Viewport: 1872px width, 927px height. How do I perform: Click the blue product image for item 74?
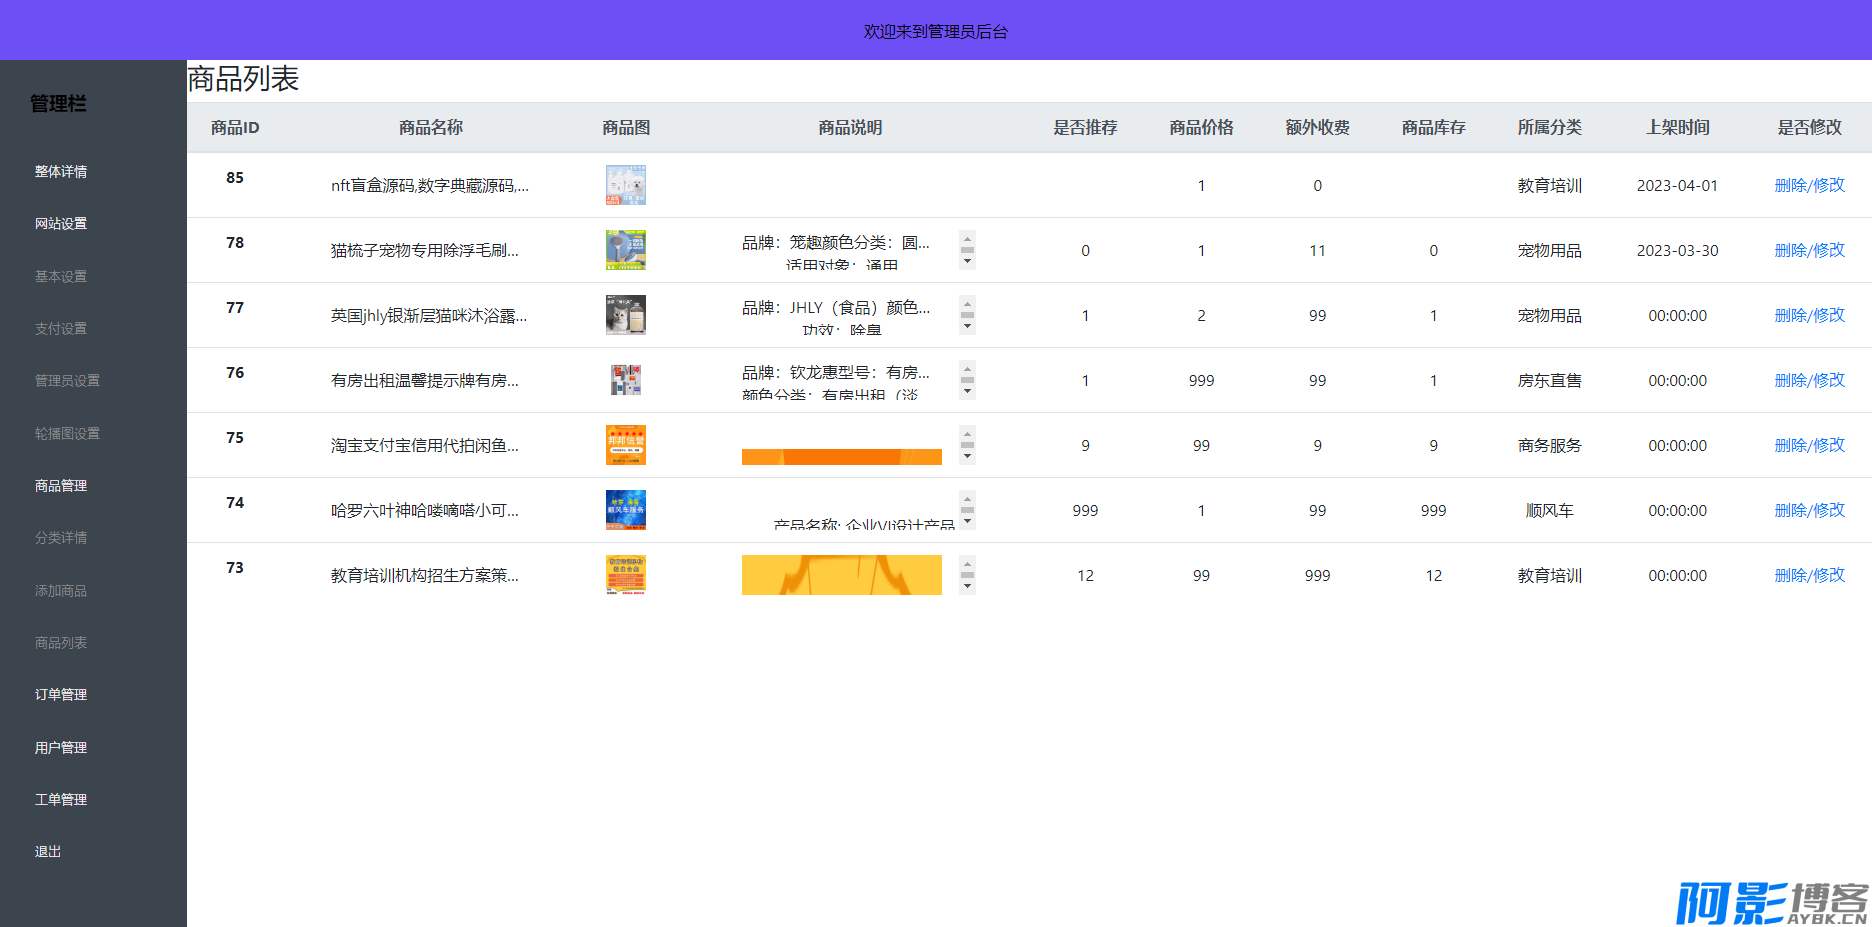(x=625, y=510)
